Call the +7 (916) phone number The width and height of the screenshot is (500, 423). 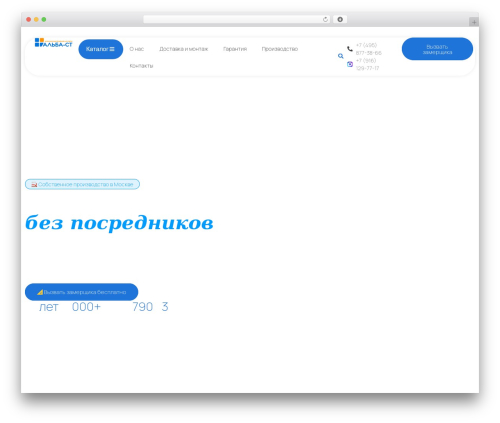pyautogui.click(x=367, y=64)
